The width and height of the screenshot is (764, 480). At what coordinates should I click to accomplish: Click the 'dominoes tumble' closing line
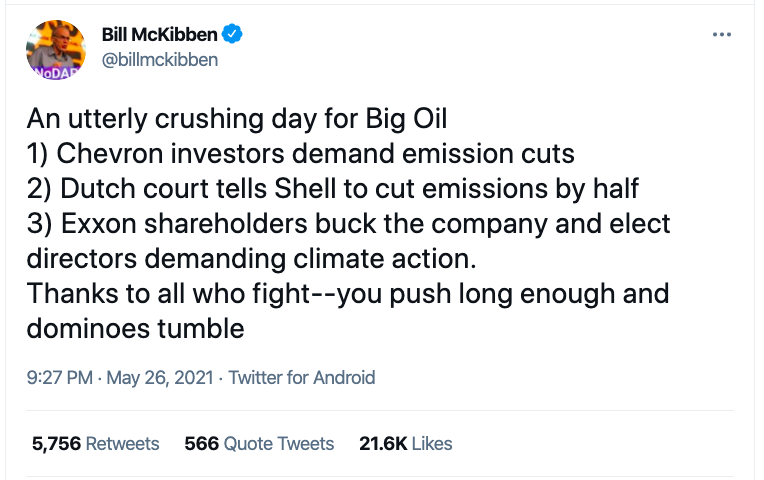pyautogui.click(x=136, y=326)
